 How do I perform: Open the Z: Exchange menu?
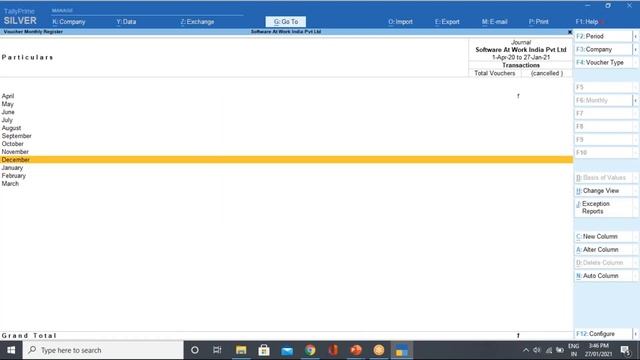pyautogui.click(x=197, y=22)
